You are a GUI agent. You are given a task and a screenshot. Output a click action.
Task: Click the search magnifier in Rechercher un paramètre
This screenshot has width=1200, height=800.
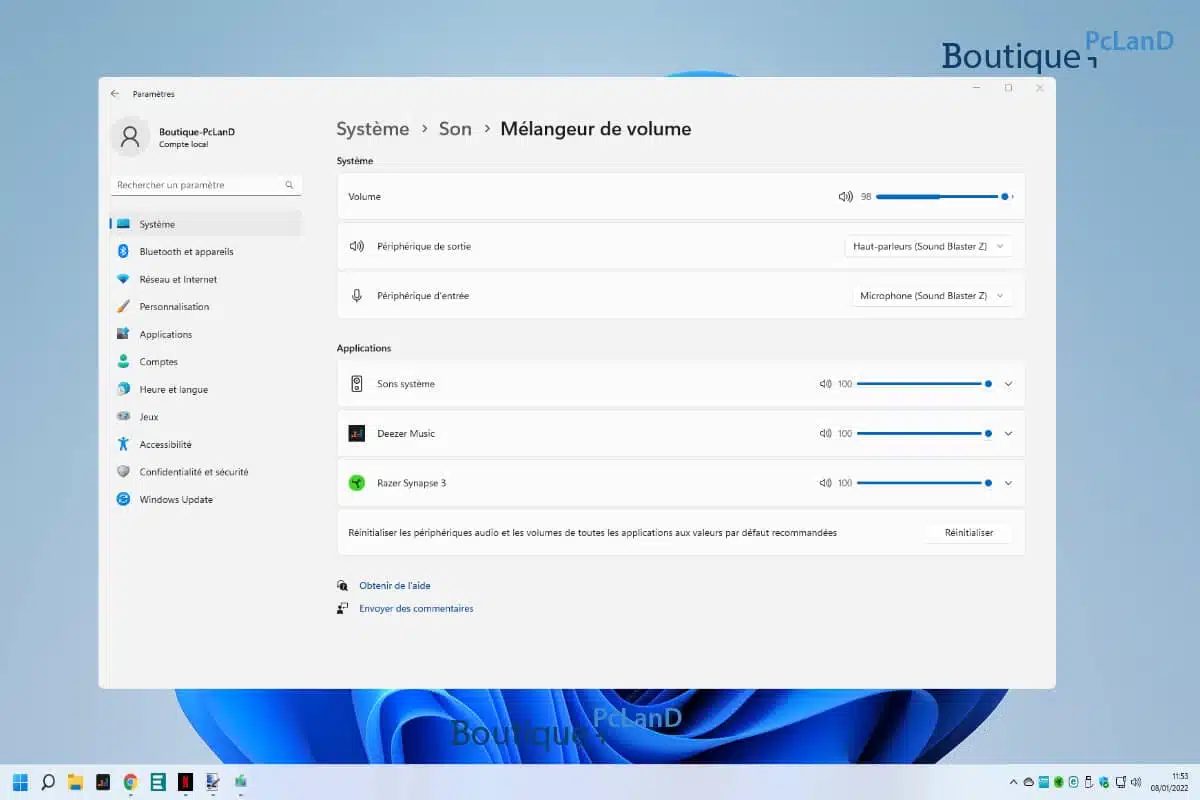point(289,185)
